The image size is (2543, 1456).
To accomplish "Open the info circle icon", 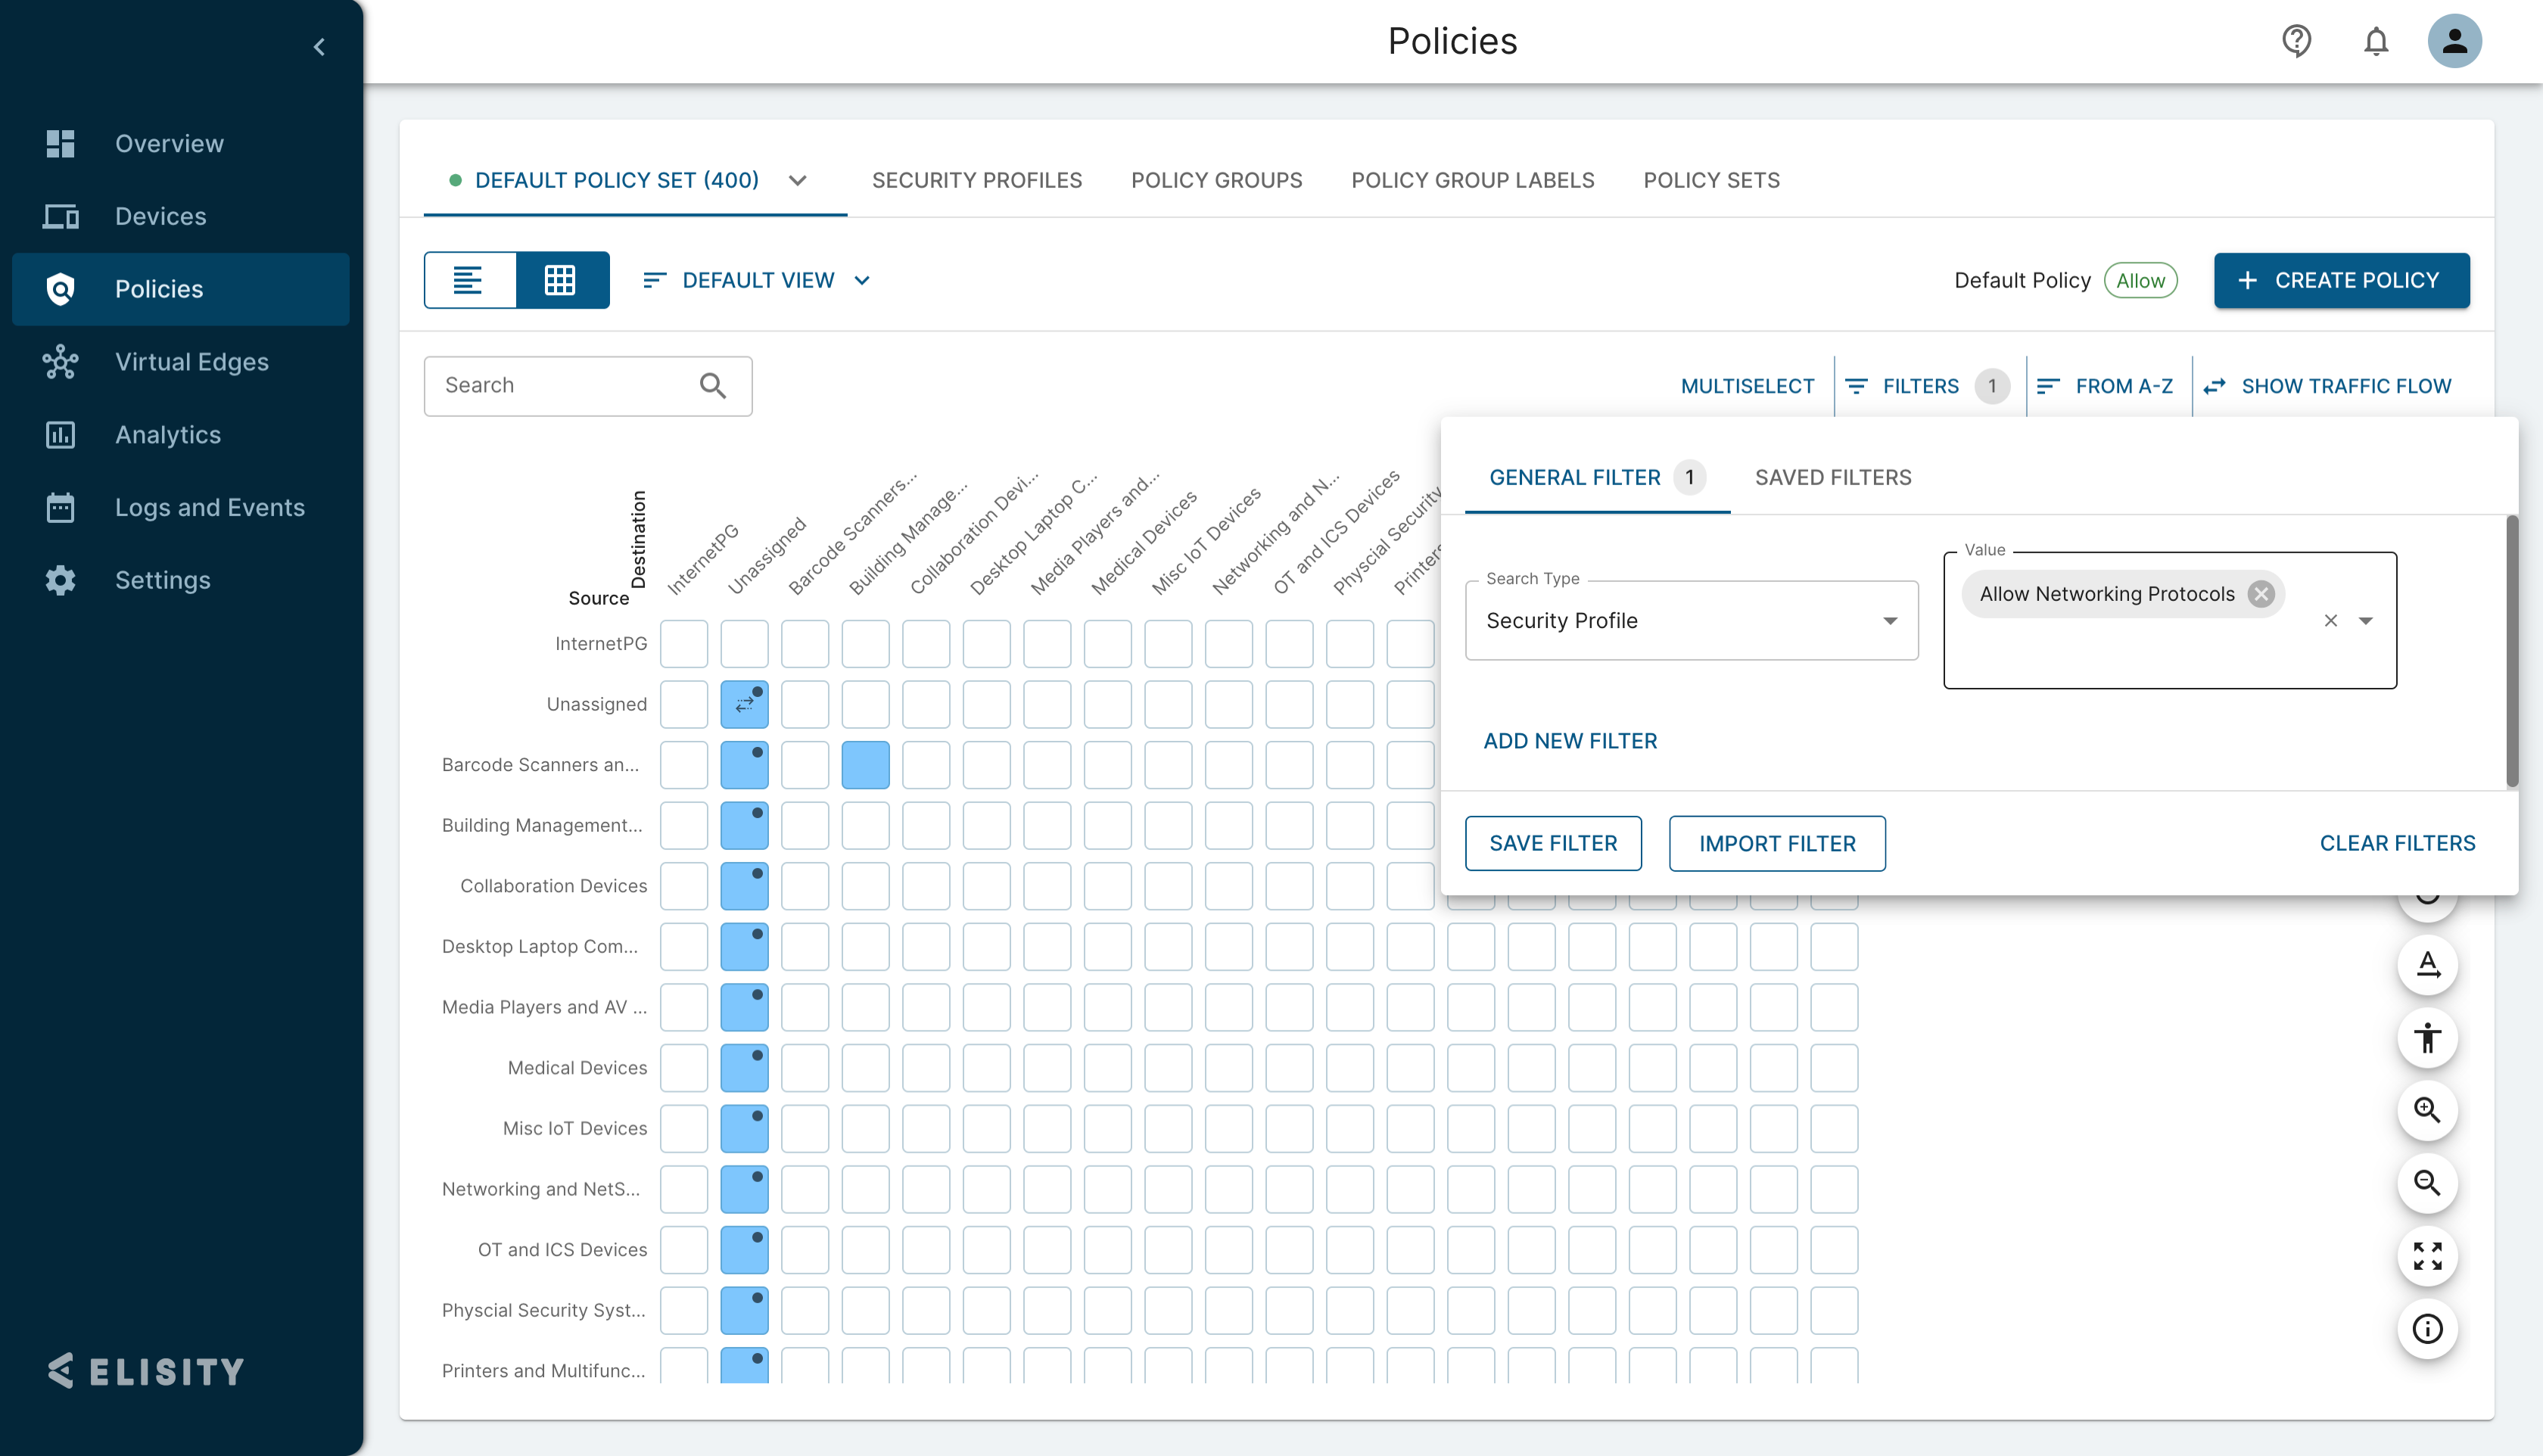I will (x=2427, y=1329).
